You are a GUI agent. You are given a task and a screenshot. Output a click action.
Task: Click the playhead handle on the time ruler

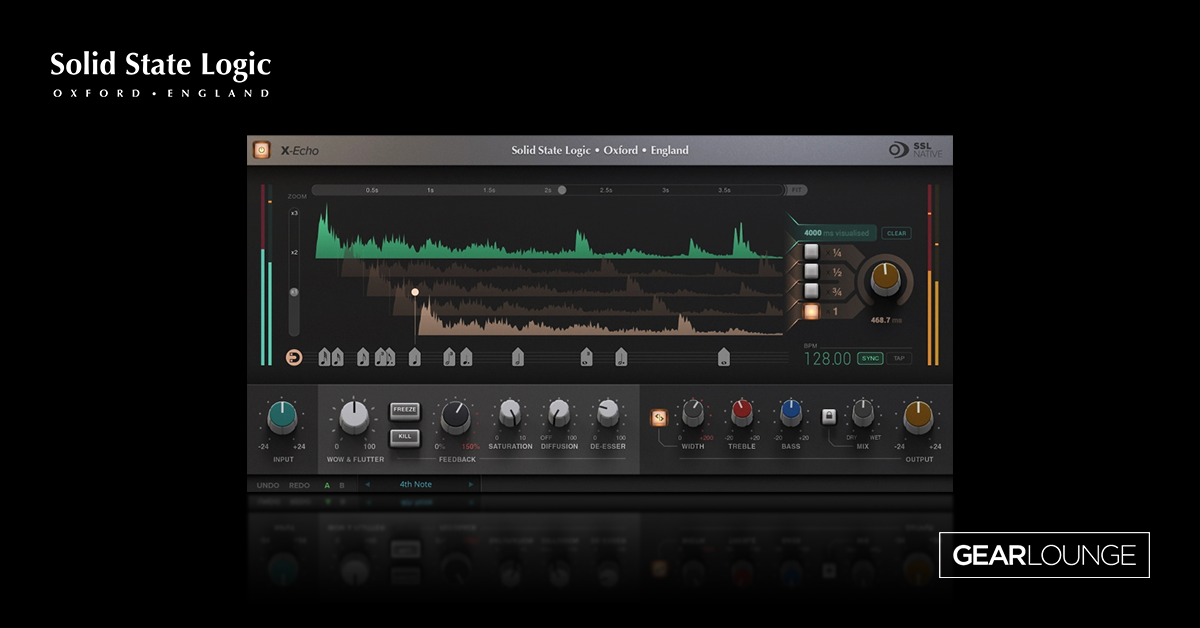[562, 189]
